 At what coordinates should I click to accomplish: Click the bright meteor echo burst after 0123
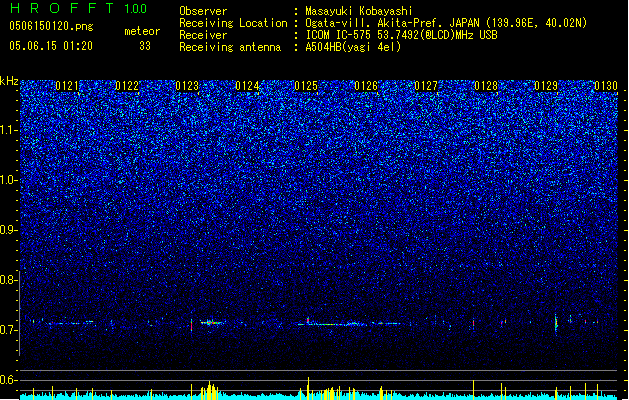212,322
